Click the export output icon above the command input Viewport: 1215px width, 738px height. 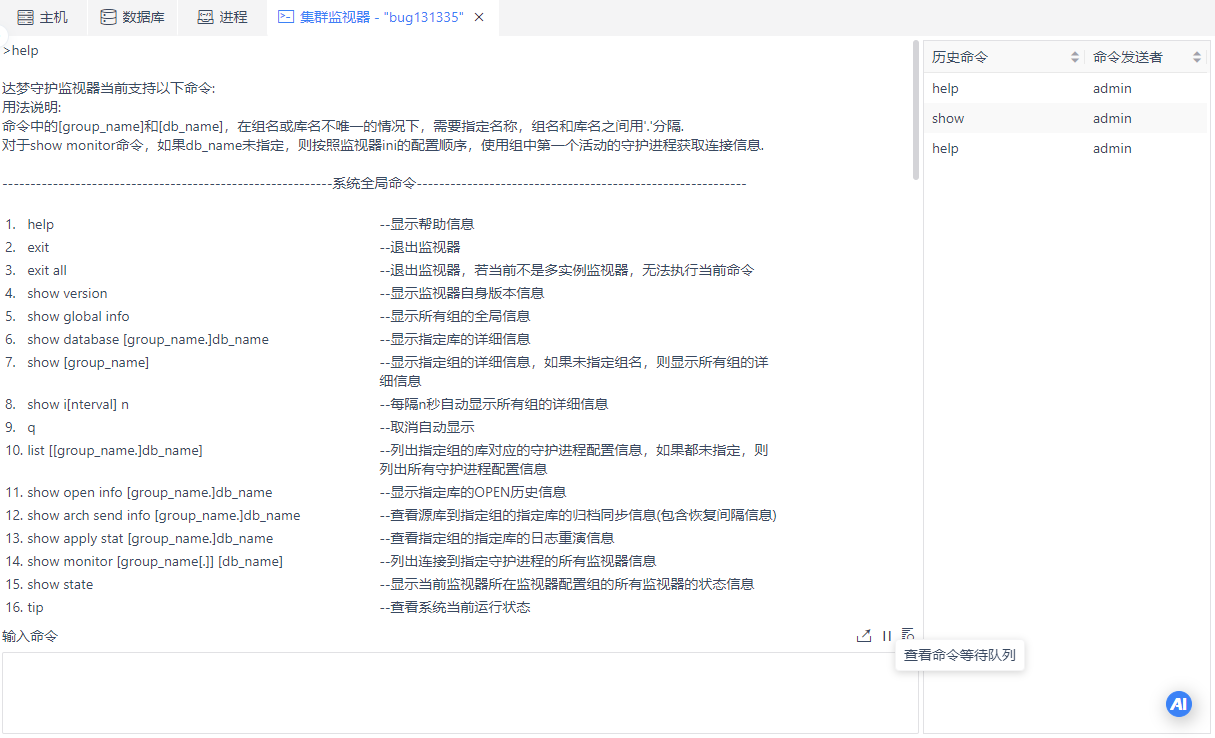point(864,636)
